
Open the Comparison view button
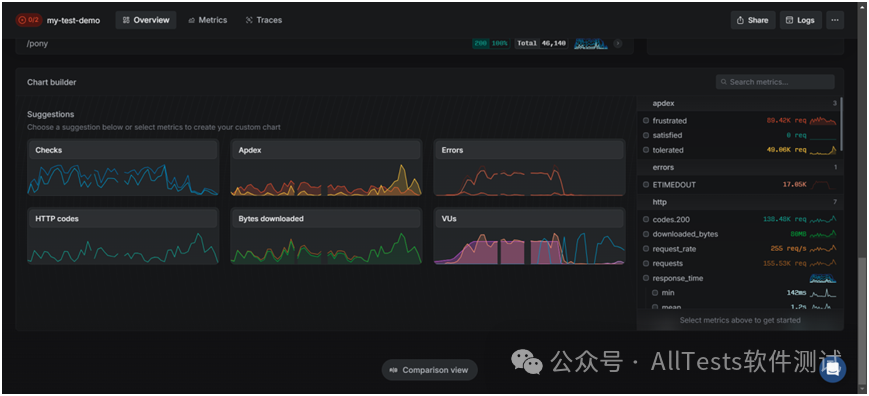point(430,370)
